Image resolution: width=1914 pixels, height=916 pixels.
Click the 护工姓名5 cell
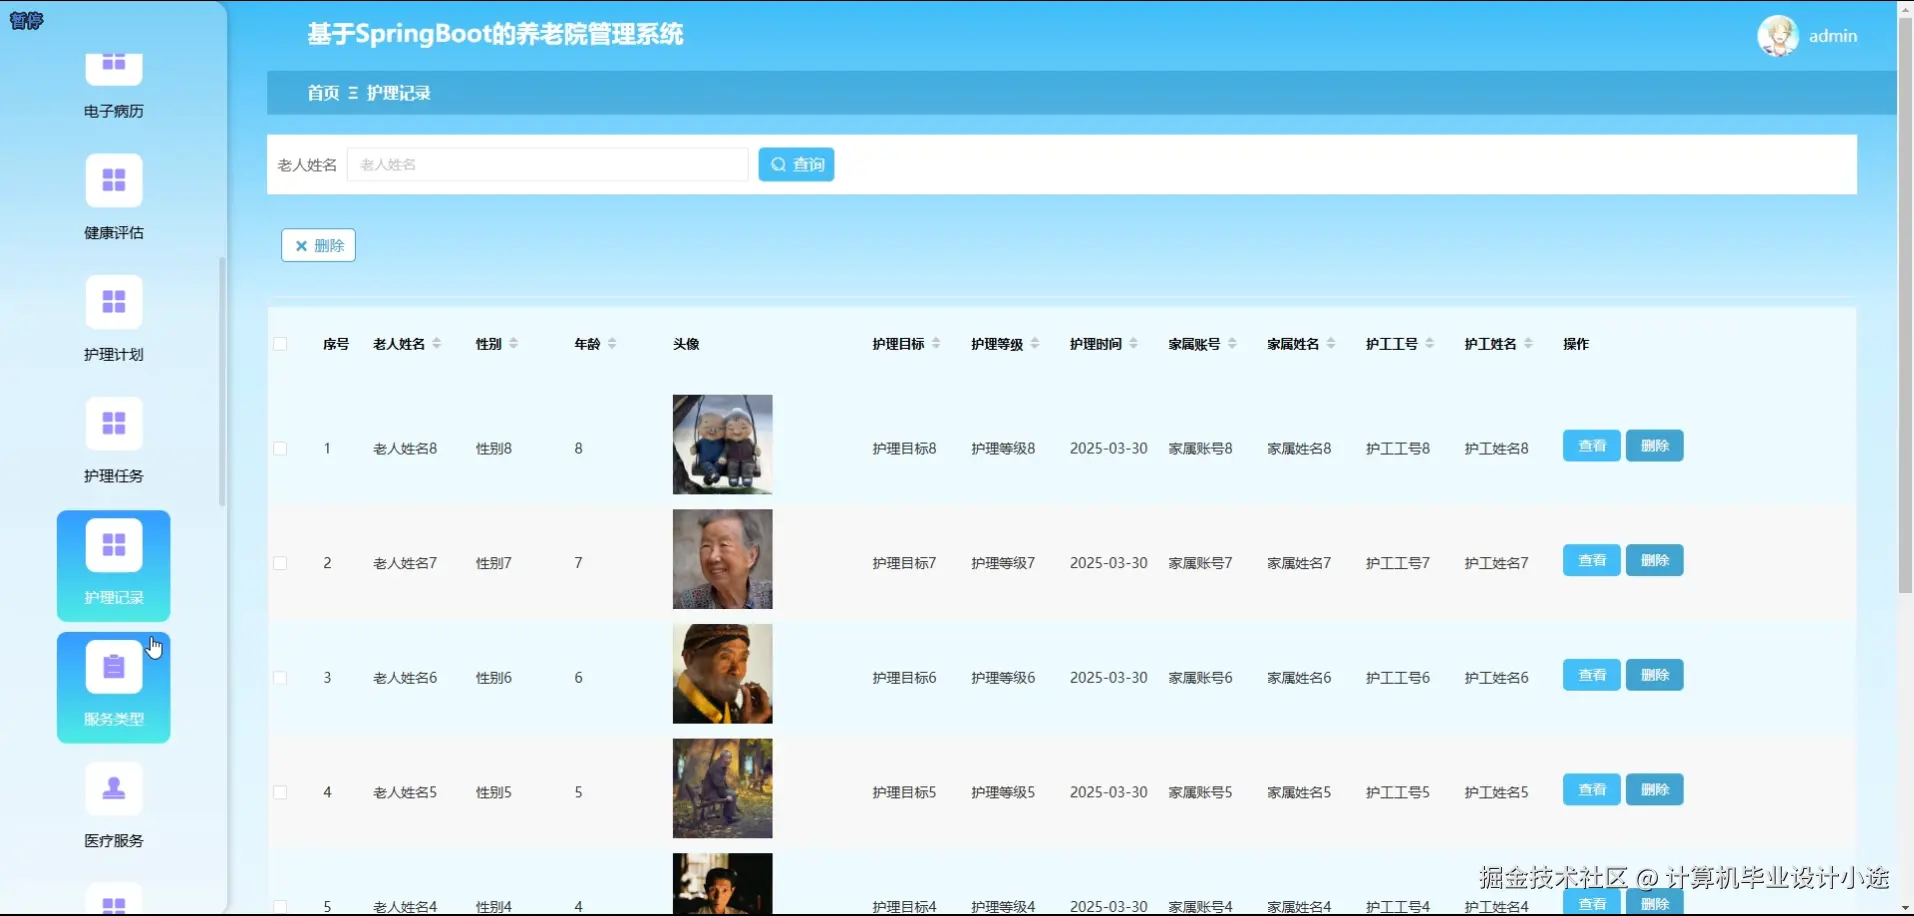tap(1496, 792)
